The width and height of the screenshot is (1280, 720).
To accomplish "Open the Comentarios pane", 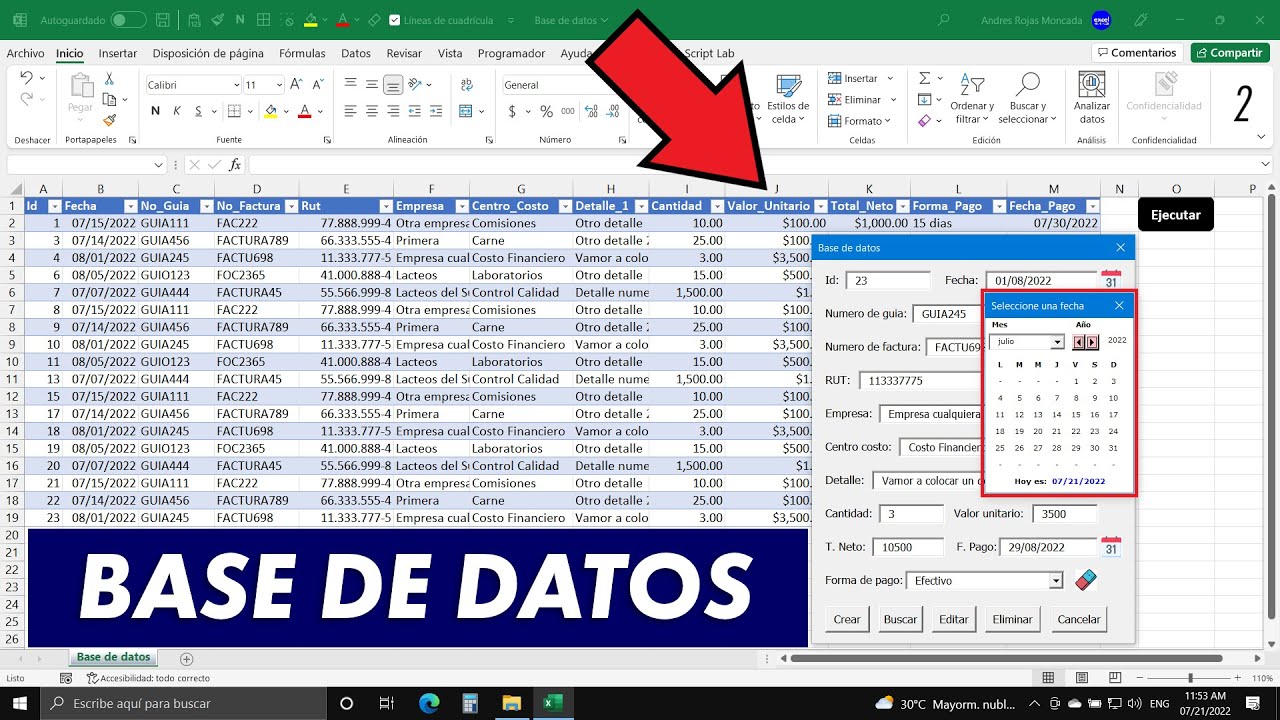I will pyautogui.click(x=1137, y=53).
